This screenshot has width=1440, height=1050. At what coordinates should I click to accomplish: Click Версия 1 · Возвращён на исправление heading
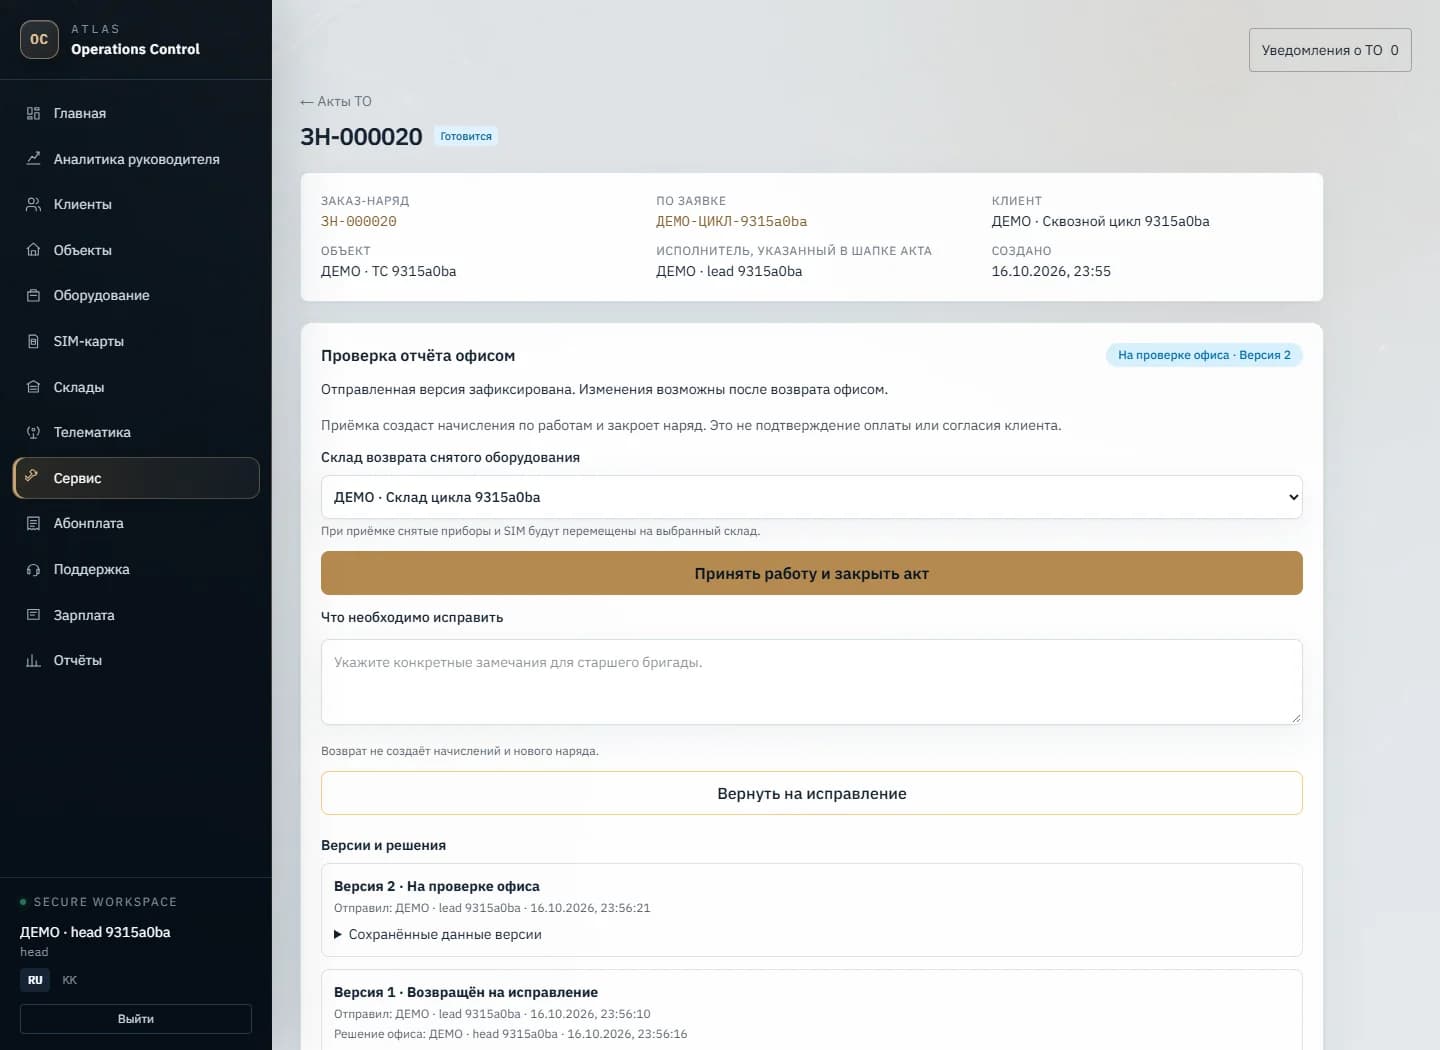pos(466,992)
